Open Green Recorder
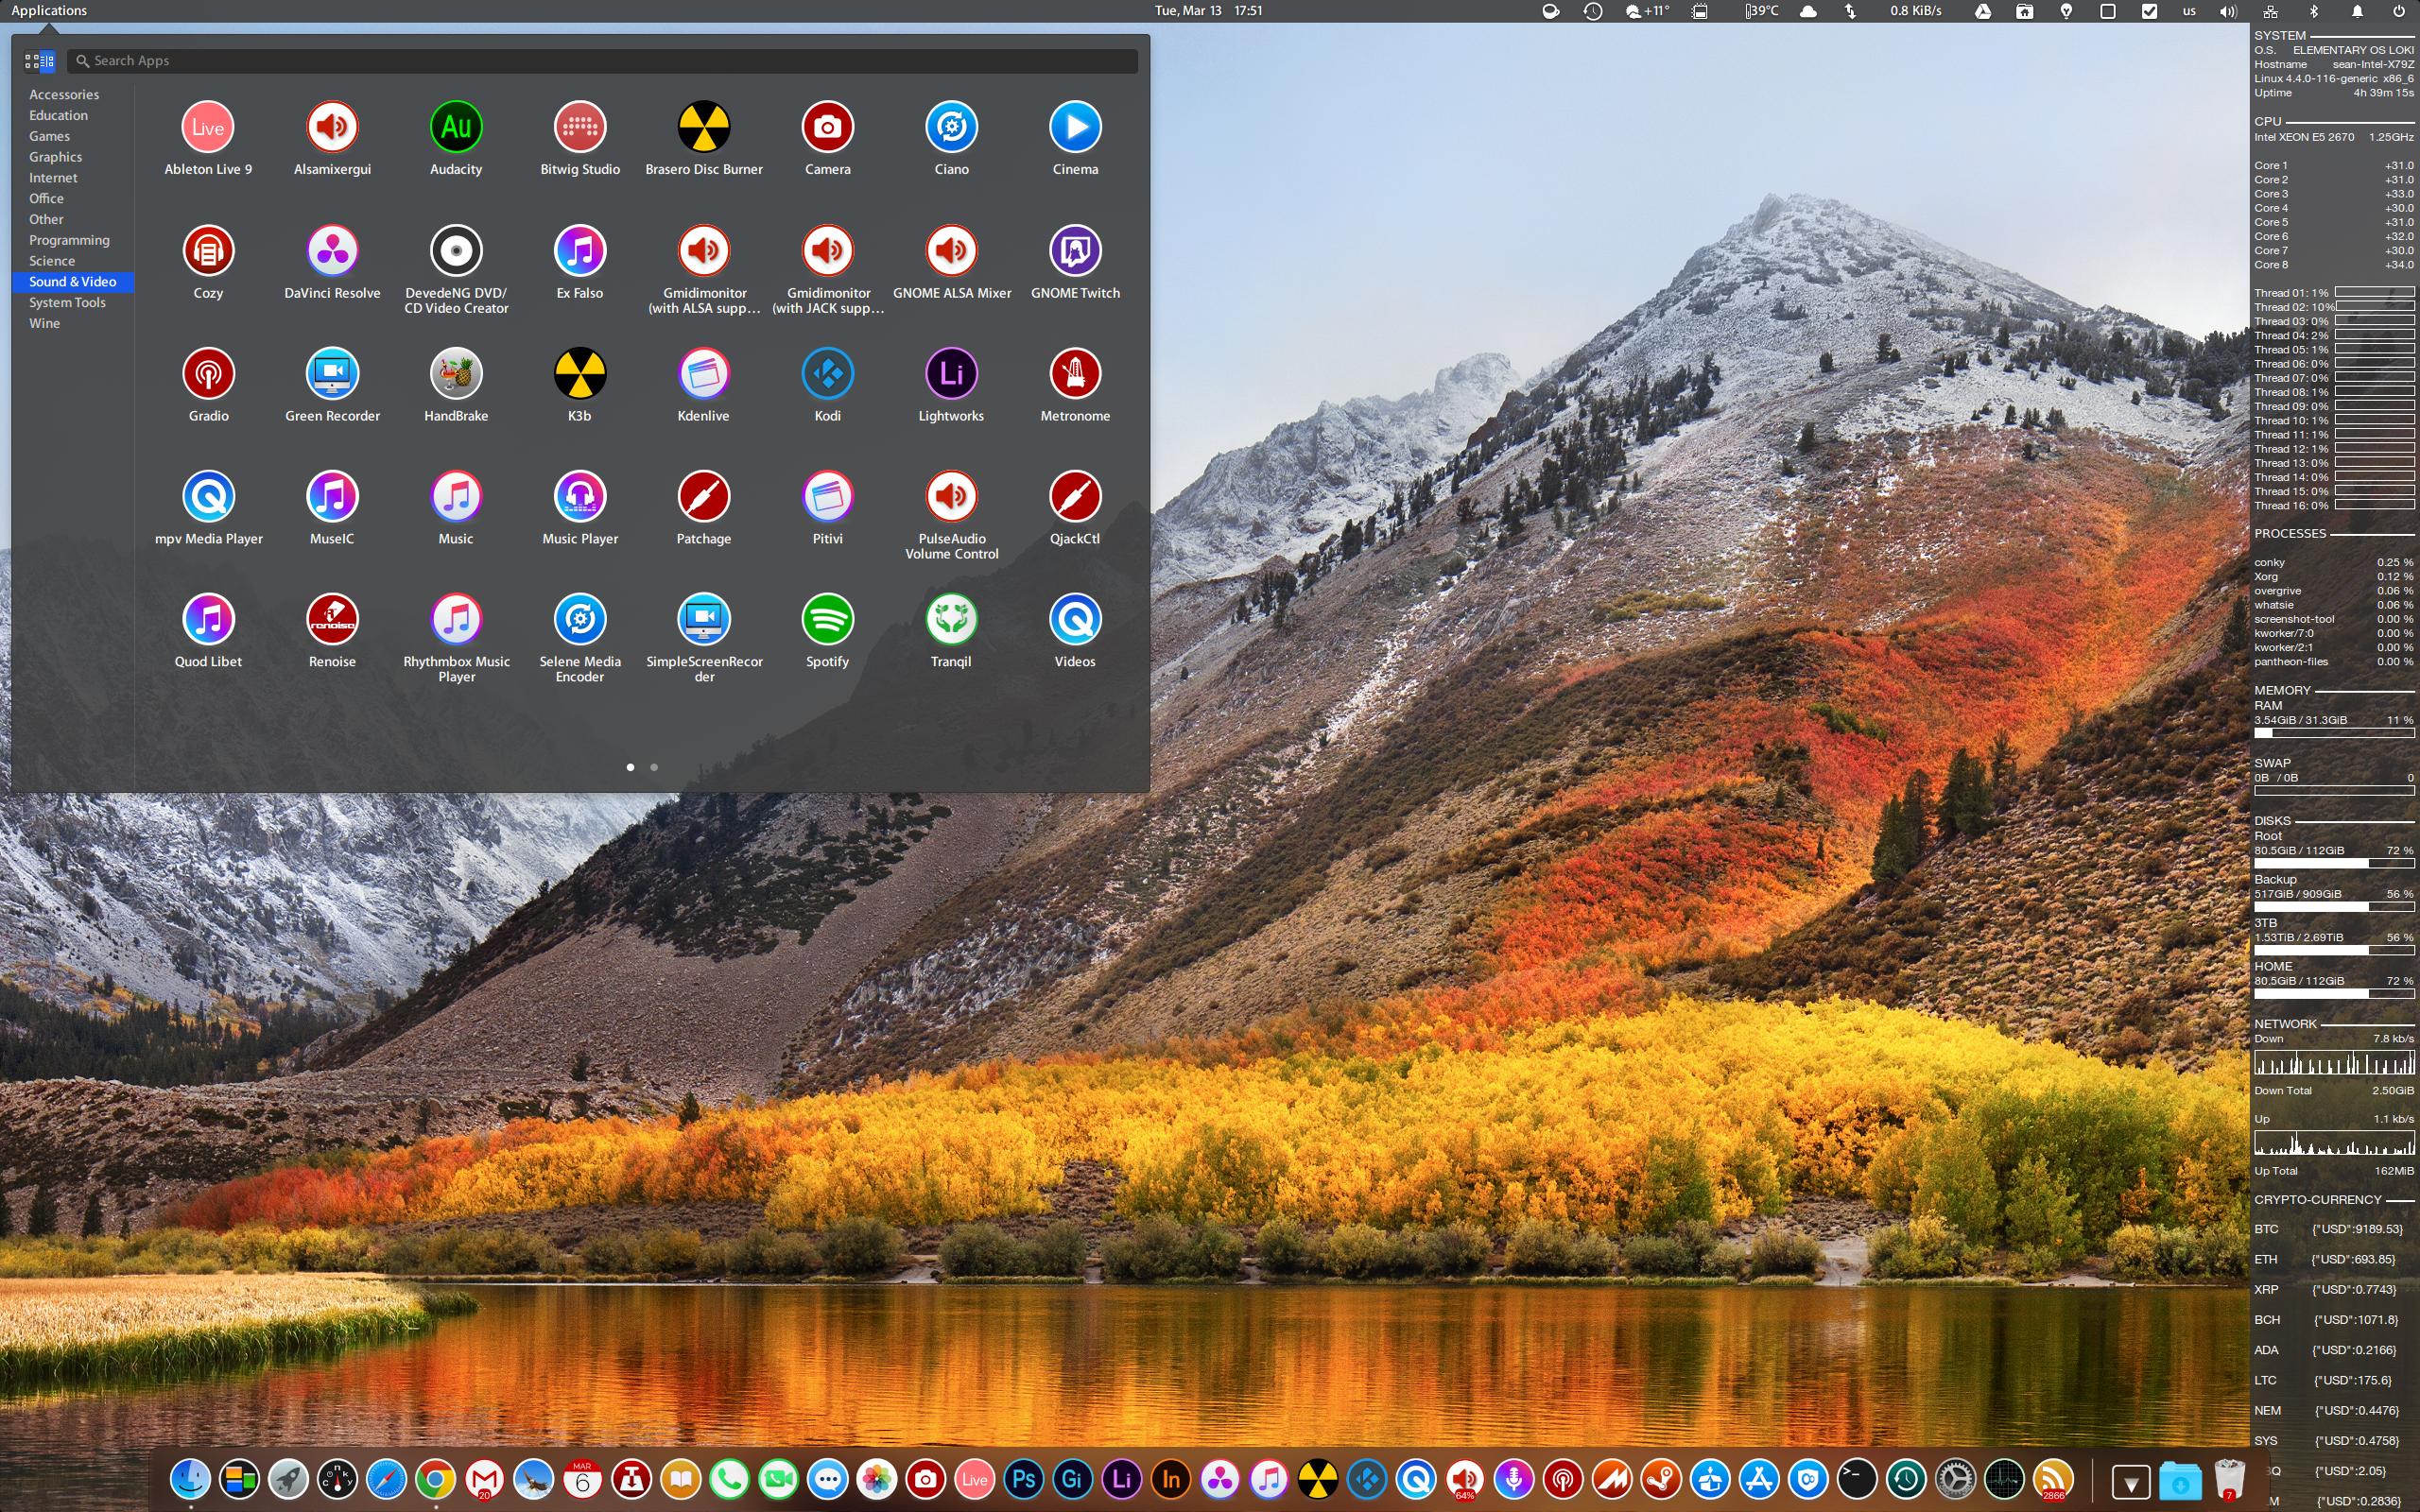Viewport: 2420px width, 1512px height. pyautogui.click(x=332, y=385)
